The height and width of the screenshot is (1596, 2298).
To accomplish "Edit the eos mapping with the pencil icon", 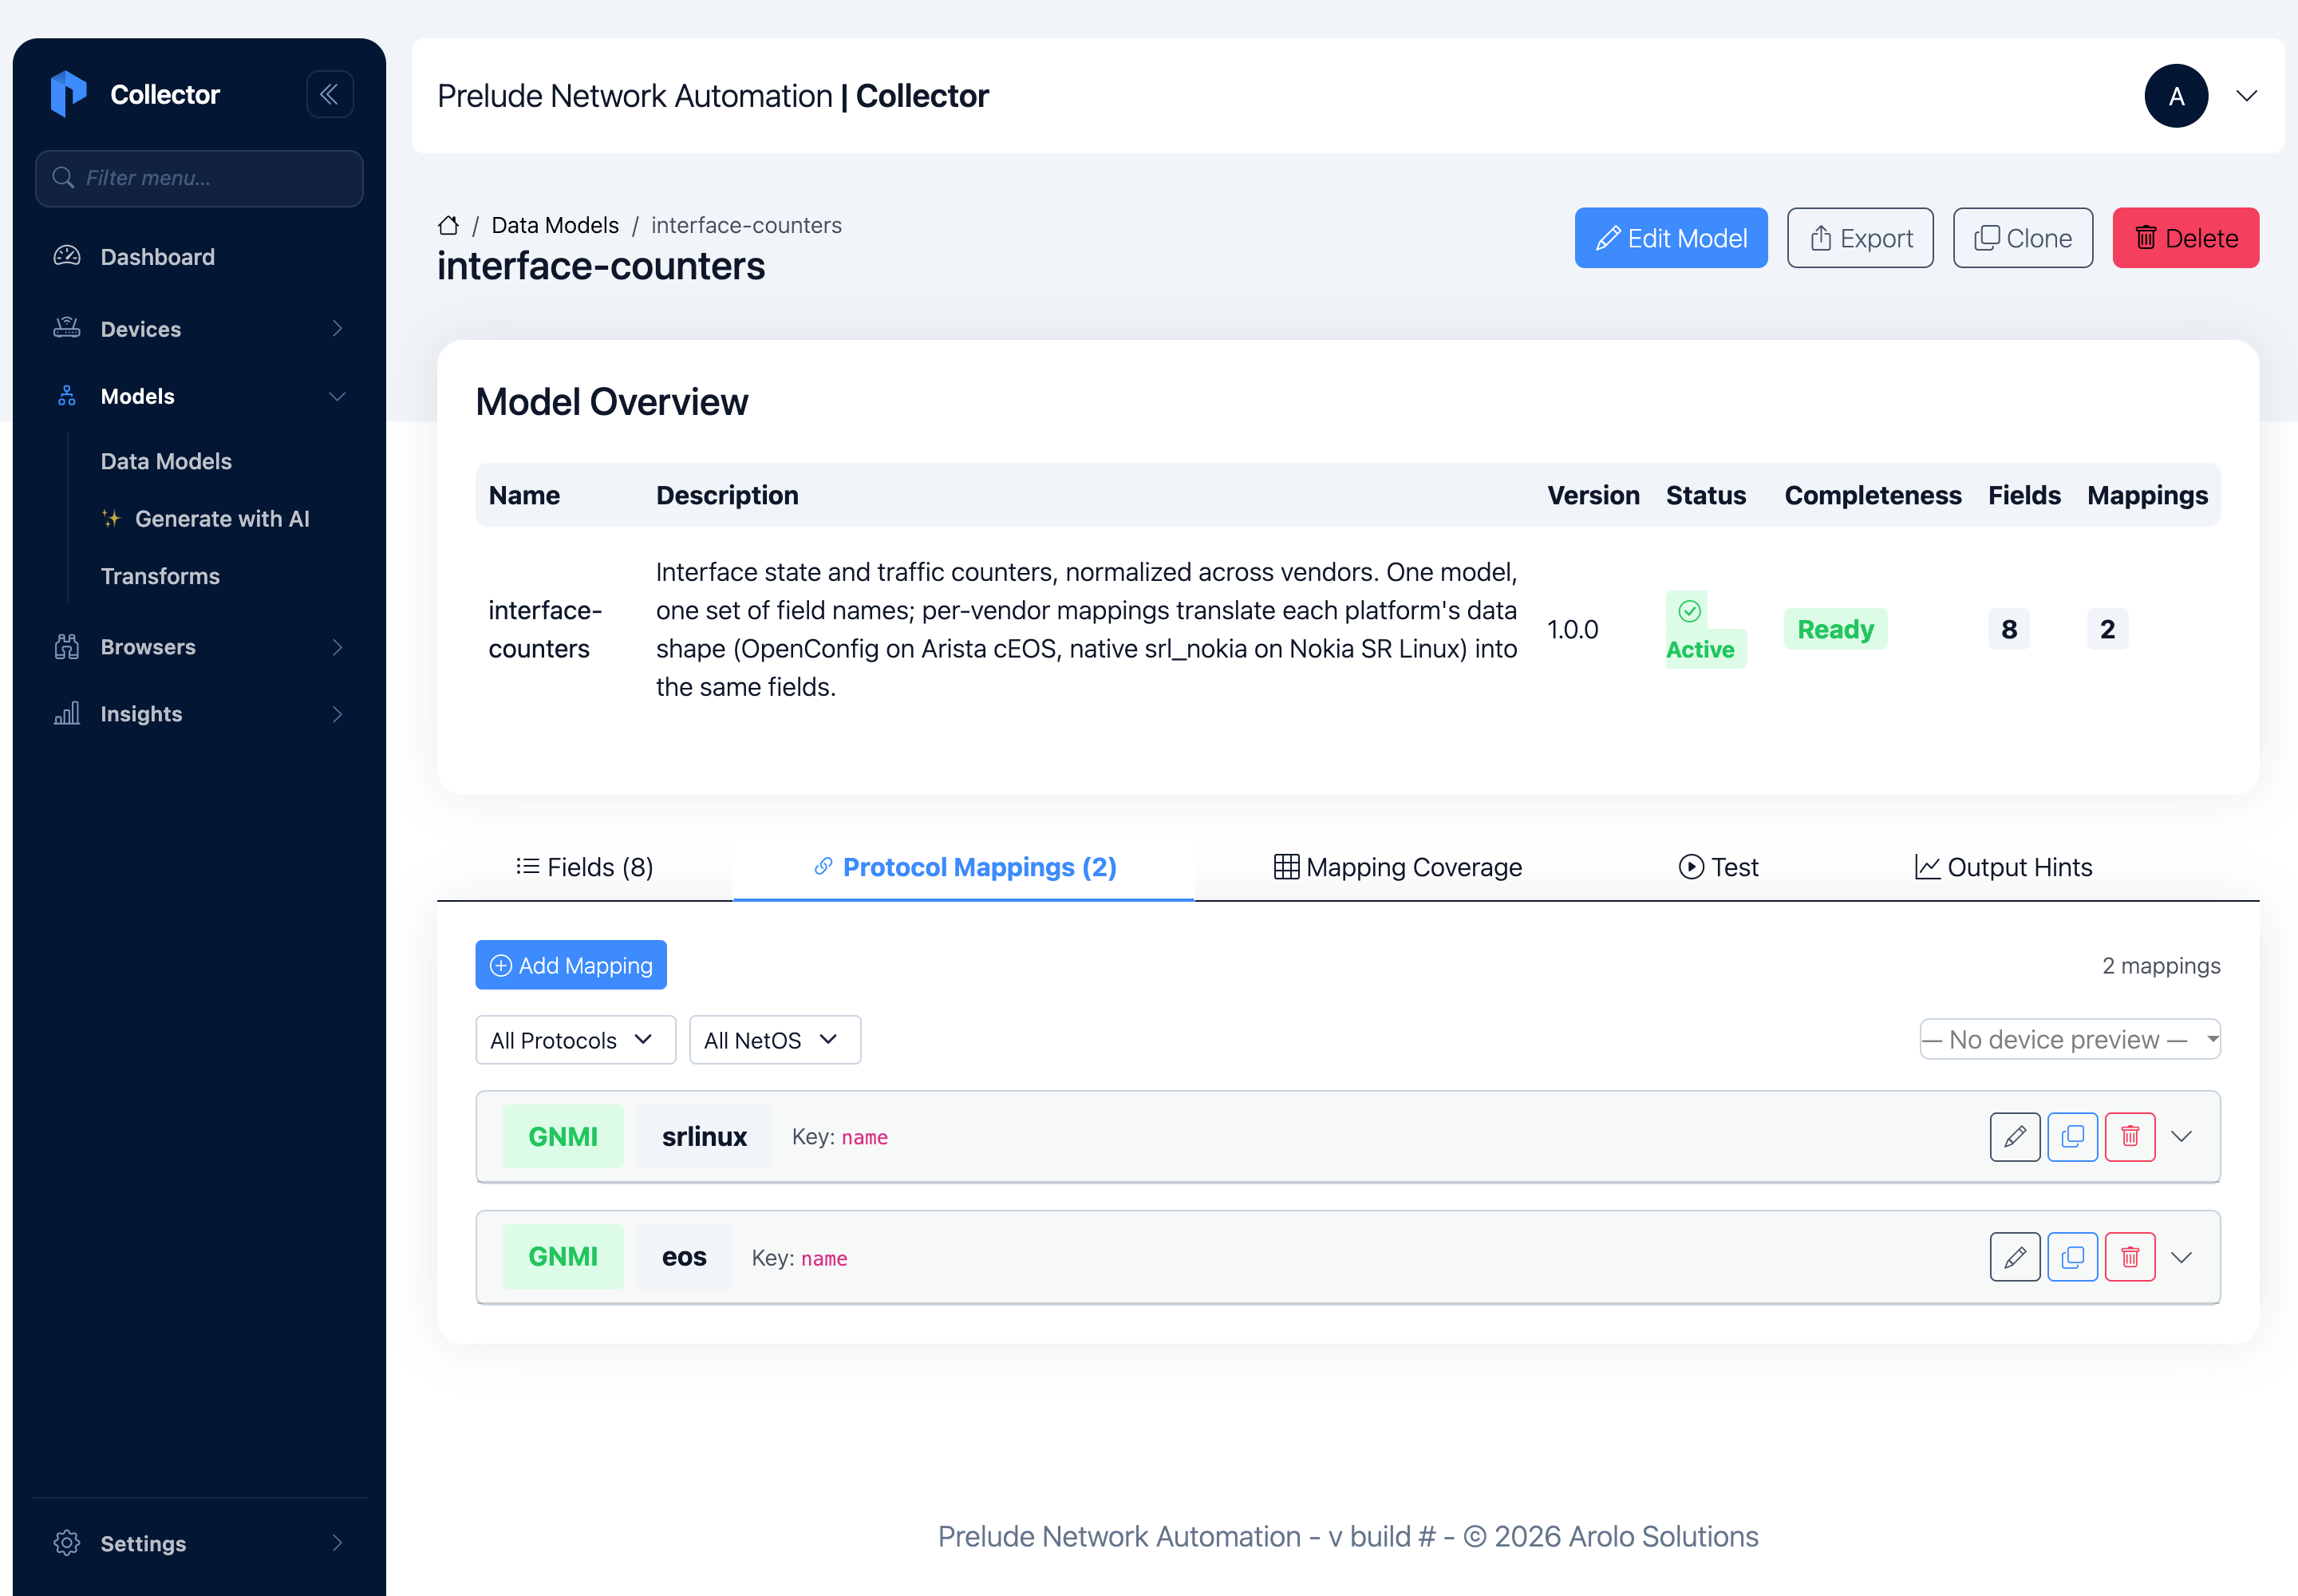I will click(2014, 1257).
